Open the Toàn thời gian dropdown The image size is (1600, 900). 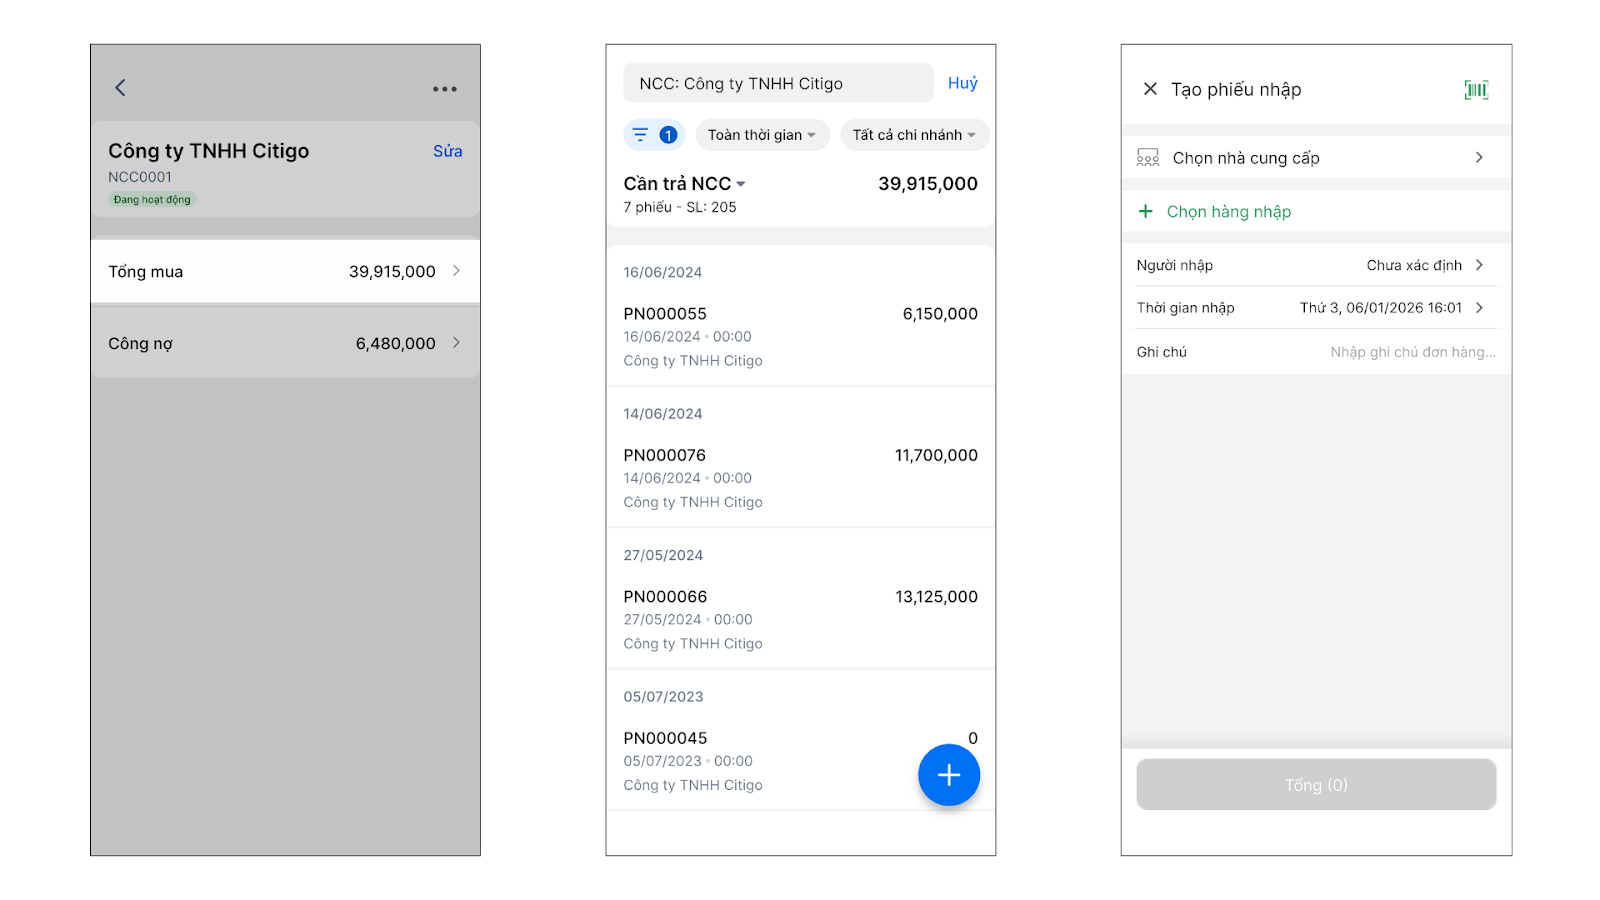pos(762,135)
